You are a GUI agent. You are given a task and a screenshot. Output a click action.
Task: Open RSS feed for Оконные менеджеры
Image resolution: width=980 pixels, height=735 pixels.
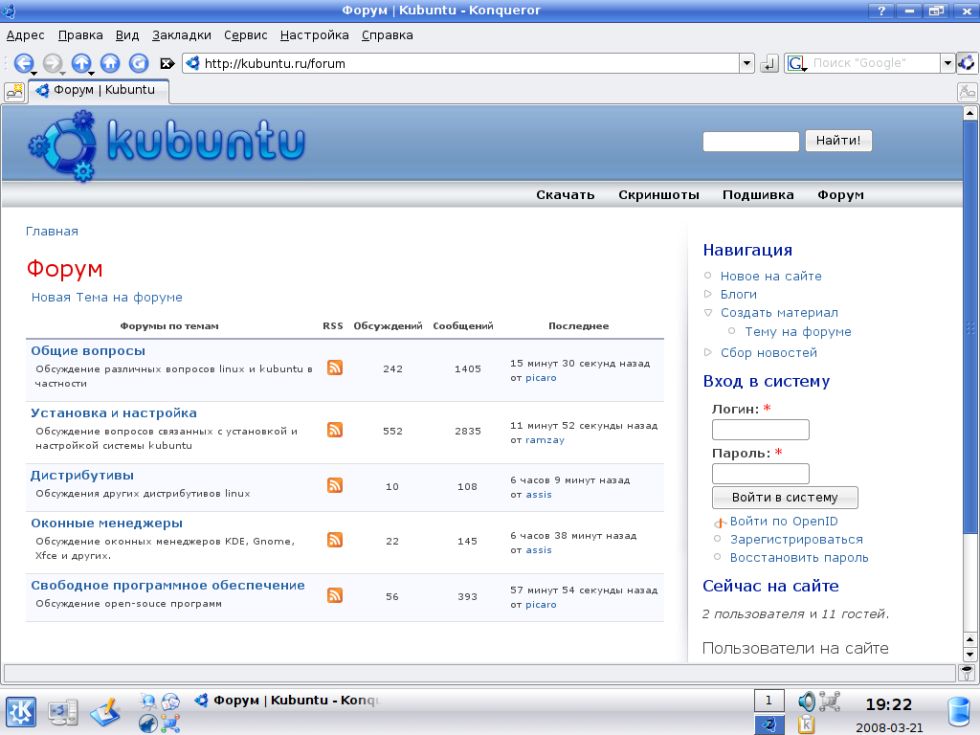[x=335, y=540]
